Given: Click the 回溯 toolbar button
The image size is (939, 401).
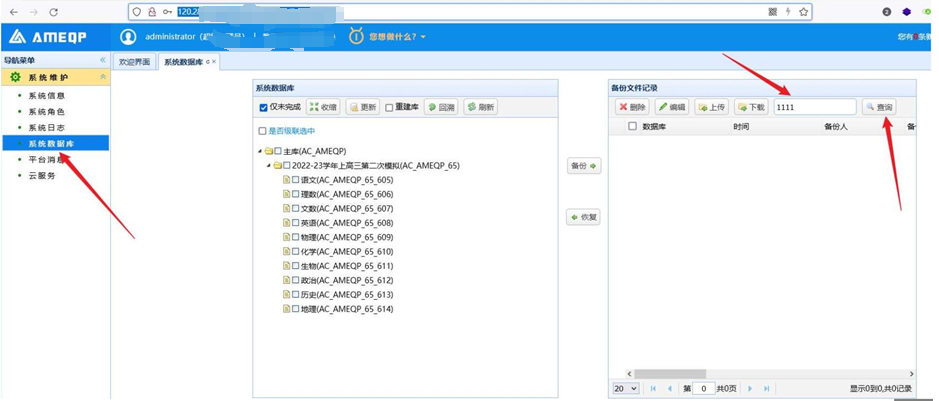Looking at the screenshot, I should (x=441, y=107).
